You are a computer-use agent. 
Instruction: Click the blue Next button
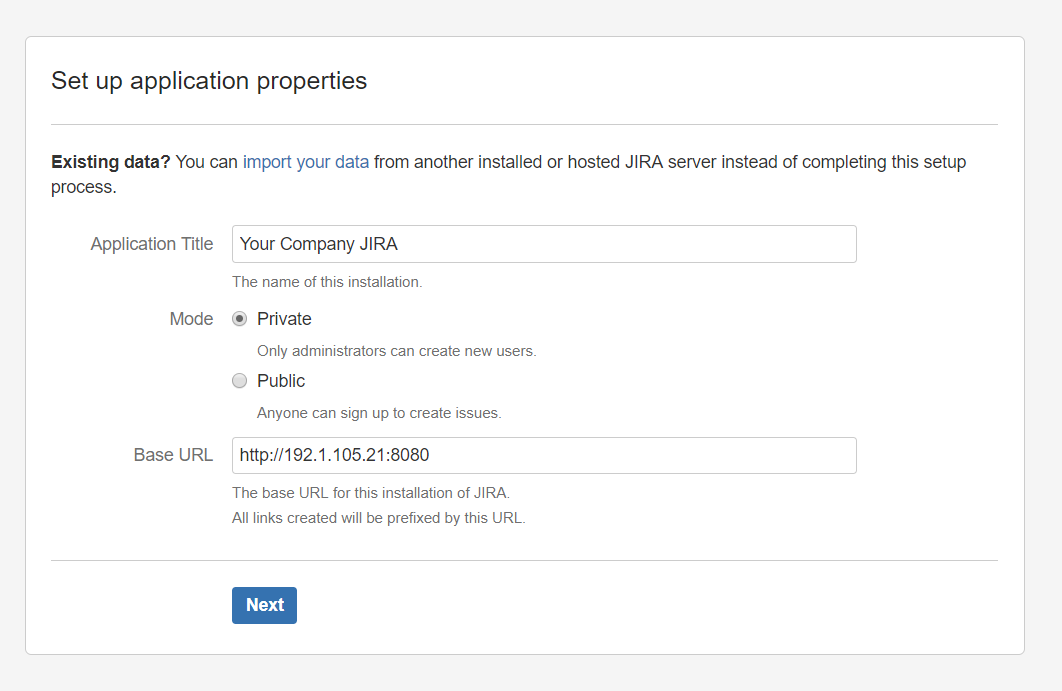pos(264,605)
